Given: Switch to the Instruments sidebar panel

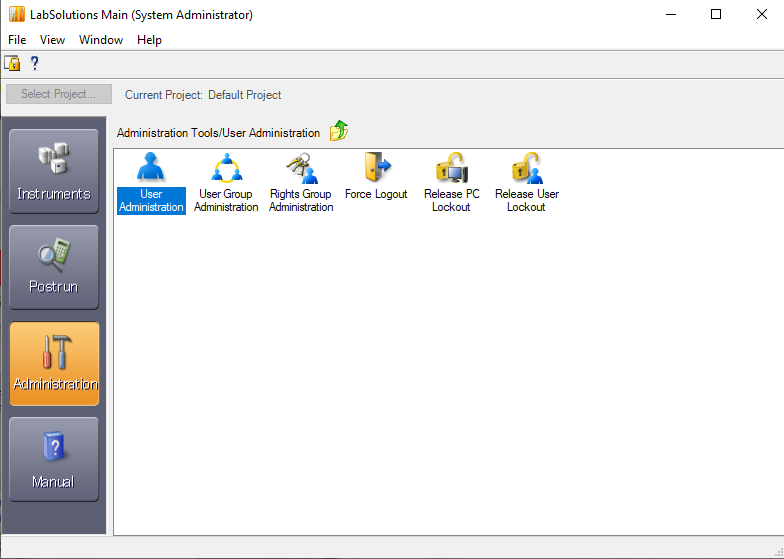Looking at the screenshot, I should point(54,171).
